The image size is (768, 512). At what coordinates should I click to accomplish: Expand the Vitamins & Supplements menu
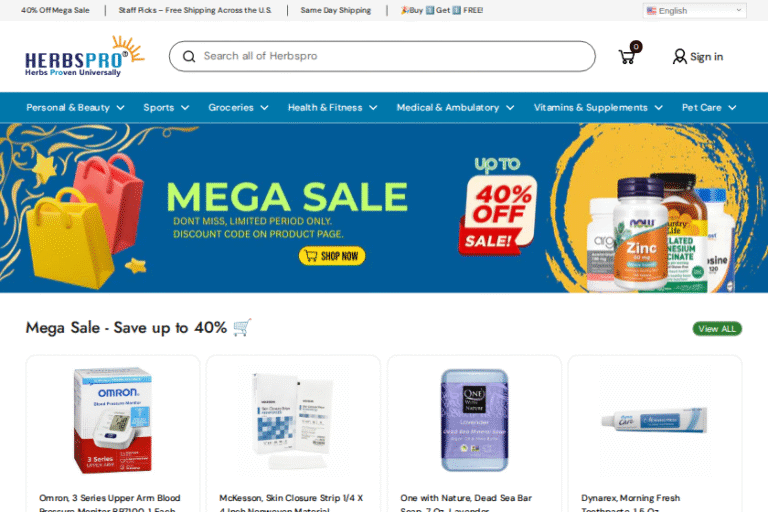coord(598,107)
